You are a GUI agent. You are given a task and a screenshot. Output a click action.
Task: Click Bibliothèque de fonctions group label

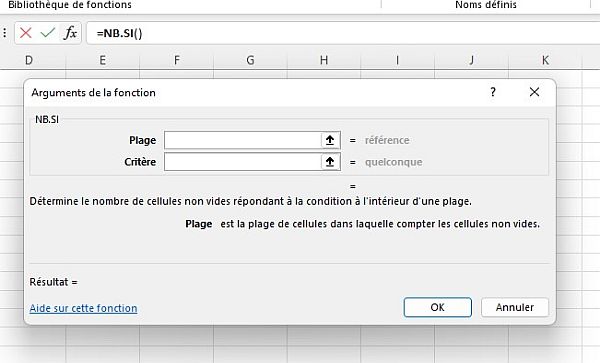(x=70, y=5)
